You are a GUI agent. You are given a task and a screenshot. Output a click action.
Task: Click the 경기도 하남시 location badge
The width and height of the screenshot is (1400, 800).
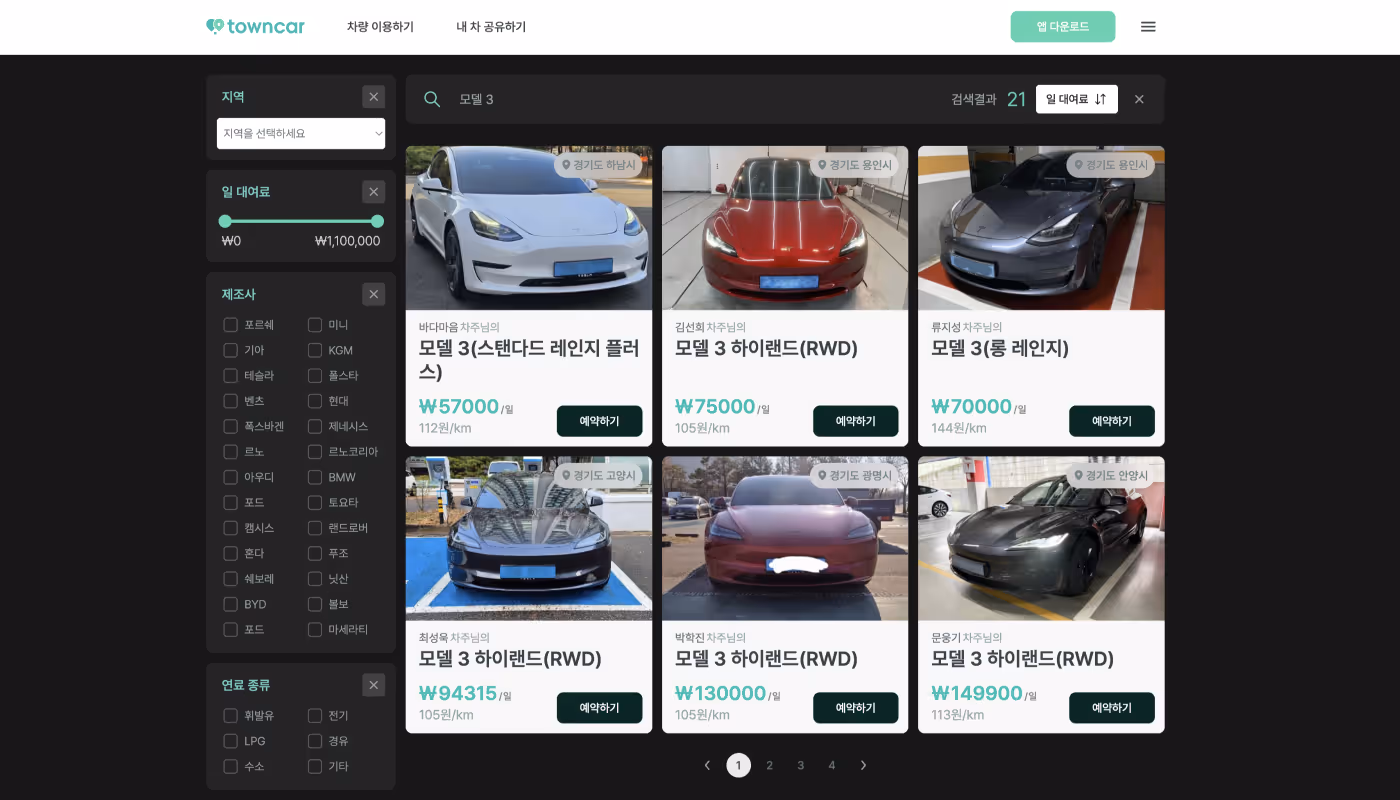coord(598,165)
